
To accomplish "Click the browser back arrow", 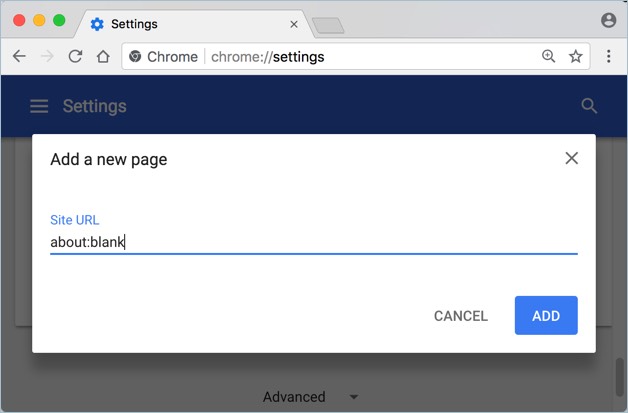I will pyautogui.click(x=19, y=56).
